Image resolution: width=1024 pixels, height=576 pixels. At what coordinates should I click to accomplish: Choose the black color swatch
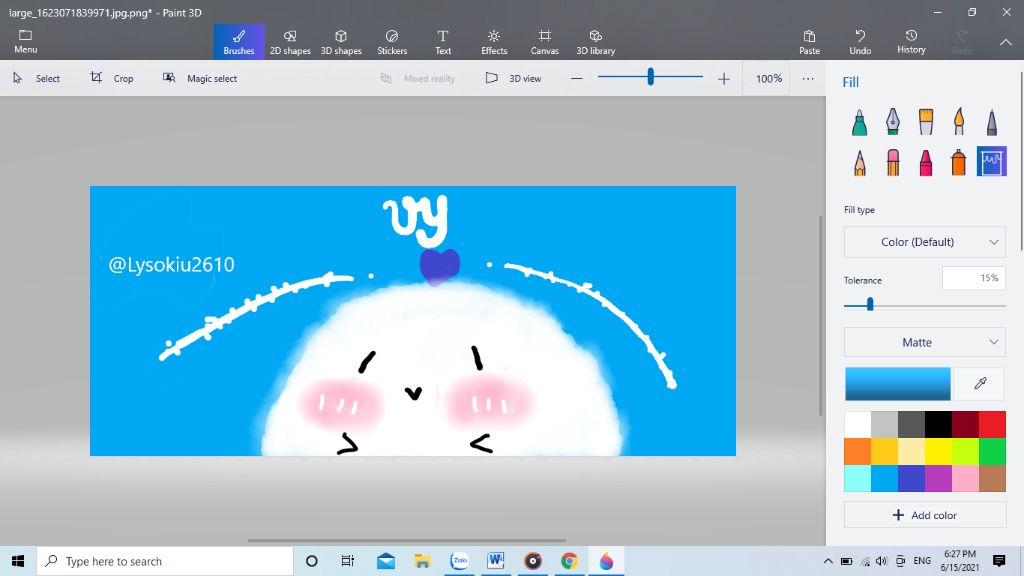click(938, 424)
